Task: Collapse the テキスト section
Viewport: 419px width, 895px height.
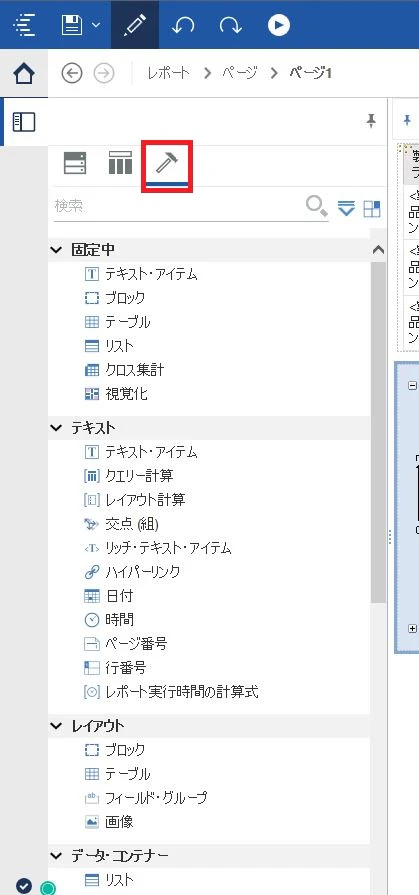Action: pos(56,428)
